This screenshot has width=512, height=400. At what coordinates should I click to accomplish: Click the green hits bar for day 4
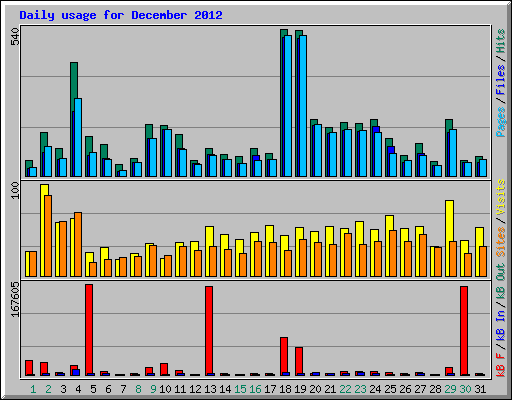pos(74,87)
